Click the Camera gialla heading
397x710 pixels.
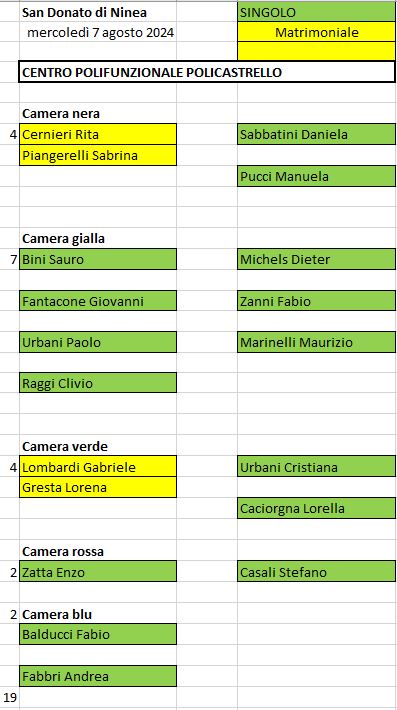[x=98, y=239]
